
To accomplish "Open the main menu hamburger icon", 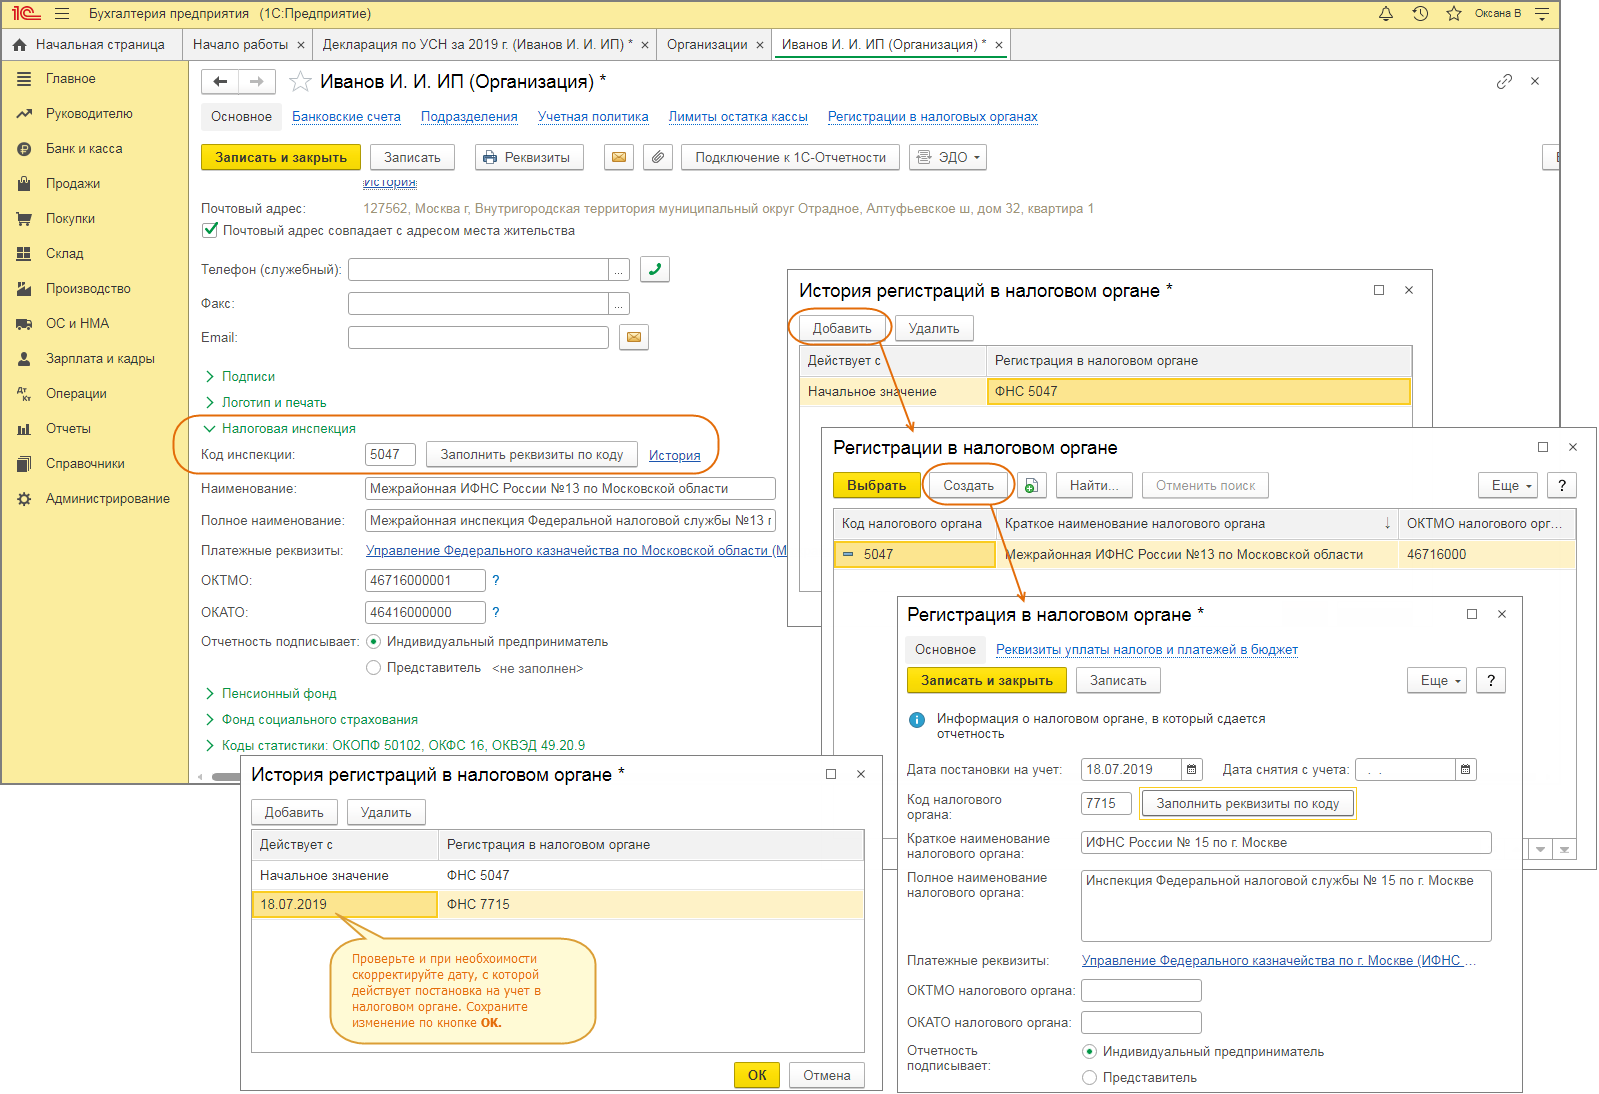I will (x=62, y=14).
